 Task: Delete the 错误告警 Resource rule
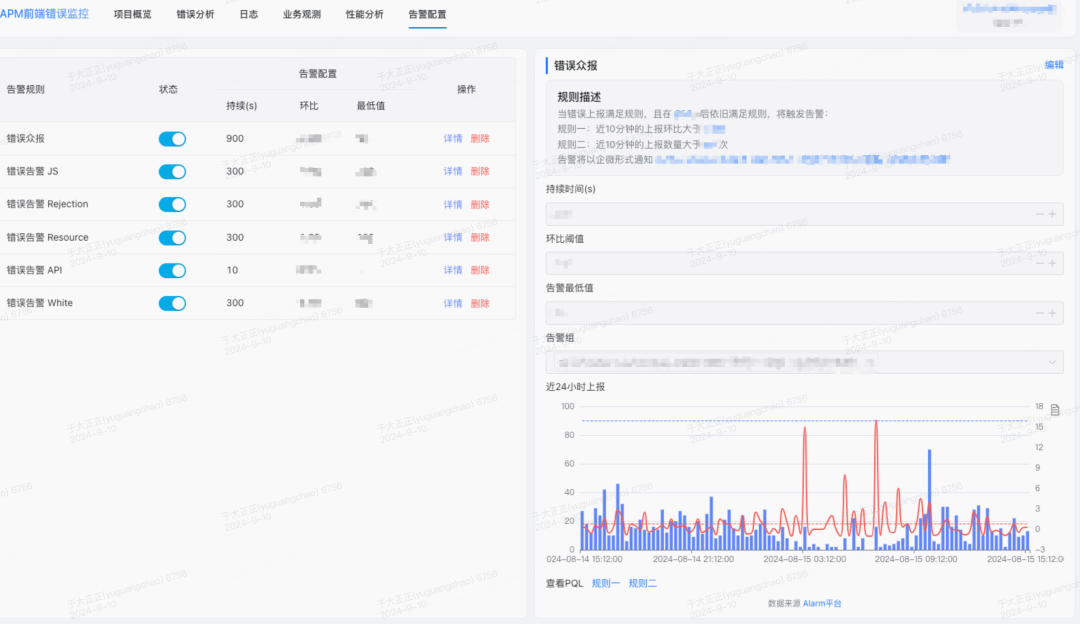click(480, 238)
